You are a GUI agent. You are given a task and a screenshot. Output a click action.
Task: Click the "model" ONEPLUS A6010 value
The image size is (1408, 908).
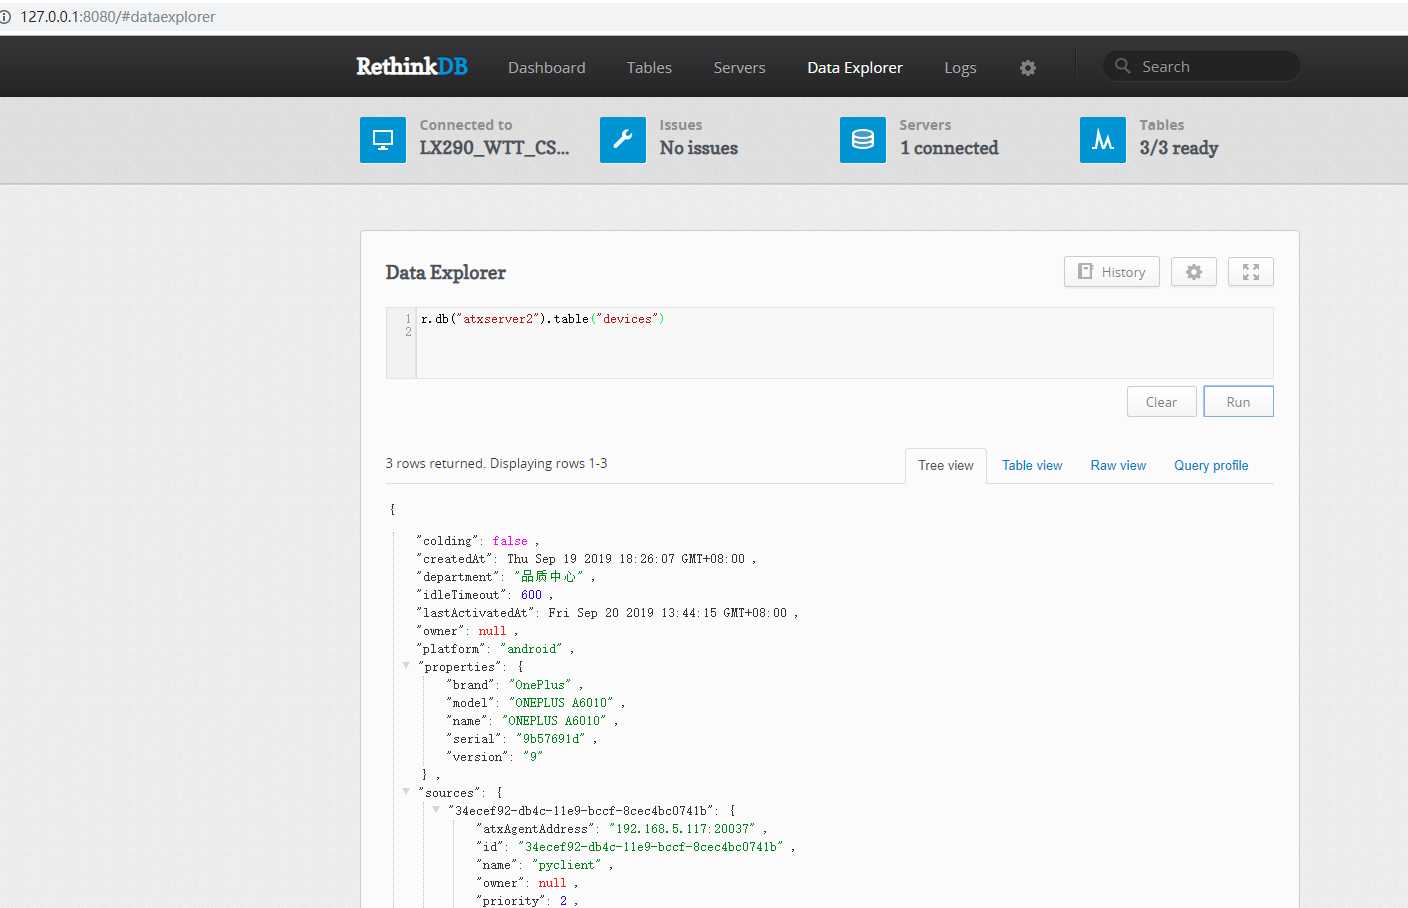(x=561, y=703)
